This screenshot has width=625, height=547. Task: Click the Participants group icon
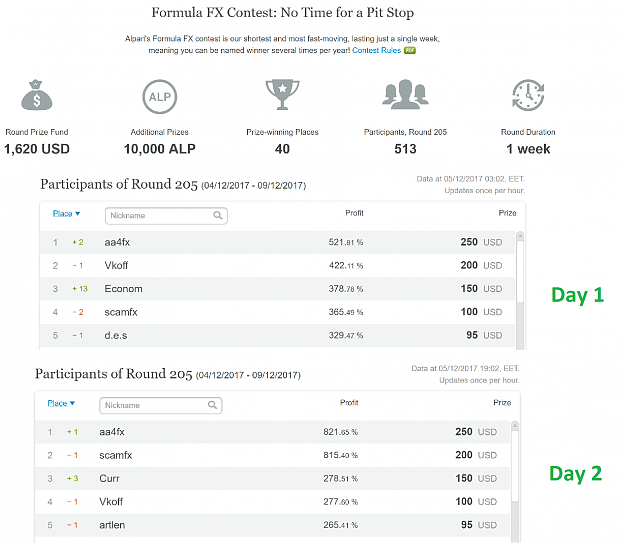tap(405, 94)
